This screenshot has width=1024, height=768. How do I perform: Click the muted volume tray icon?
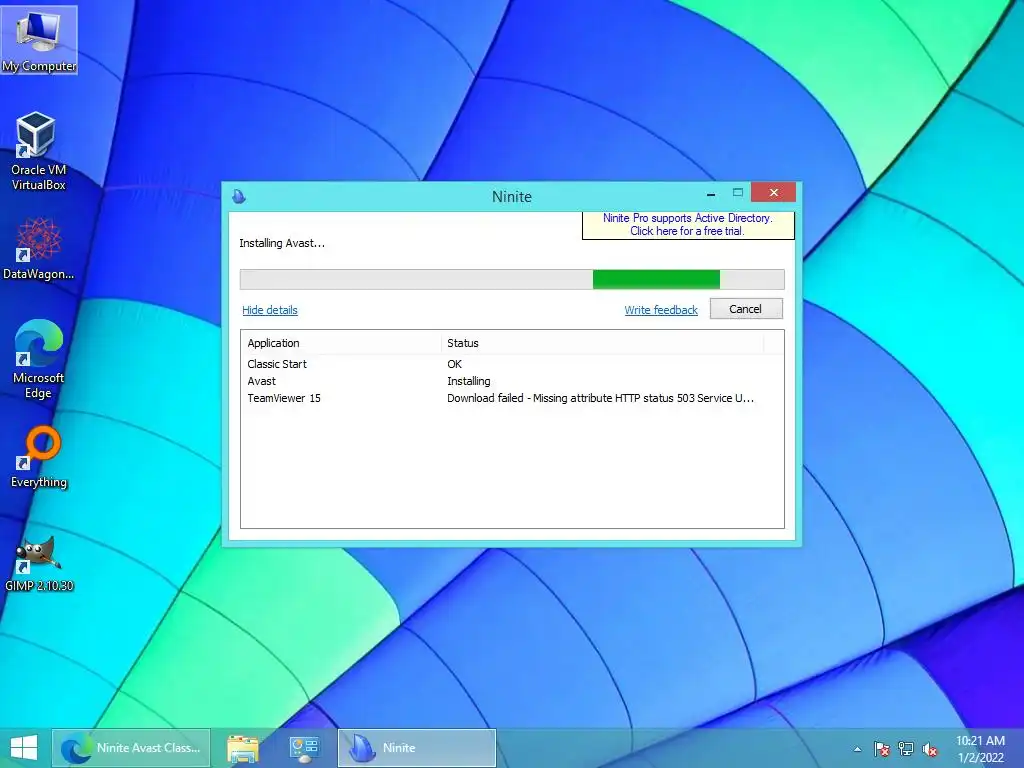tap(930, 749)
